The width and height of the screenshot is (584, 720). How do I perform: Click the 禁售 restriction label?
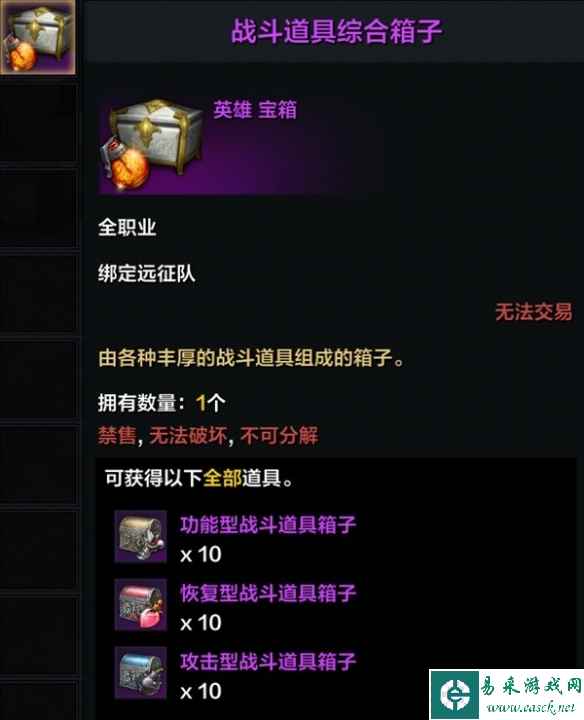[x=117, y=435]
